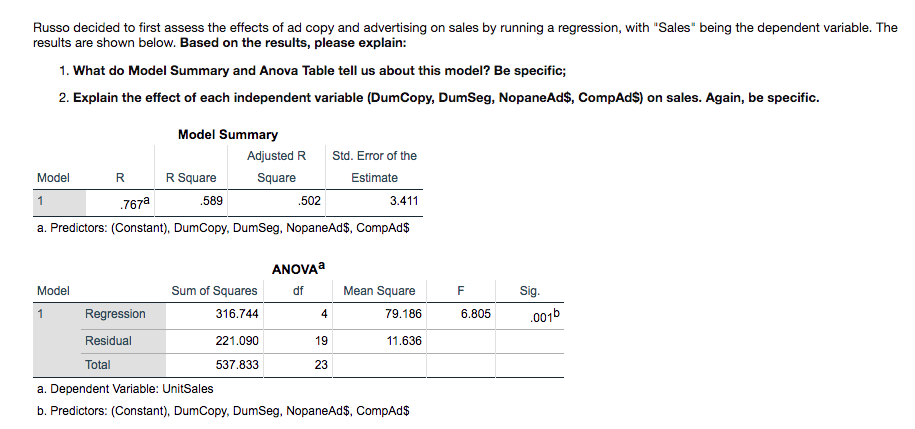Viewport: 915px width, 429px height.
Task: Click the Sum of Squares column header
Action: [x=214, y=291]
